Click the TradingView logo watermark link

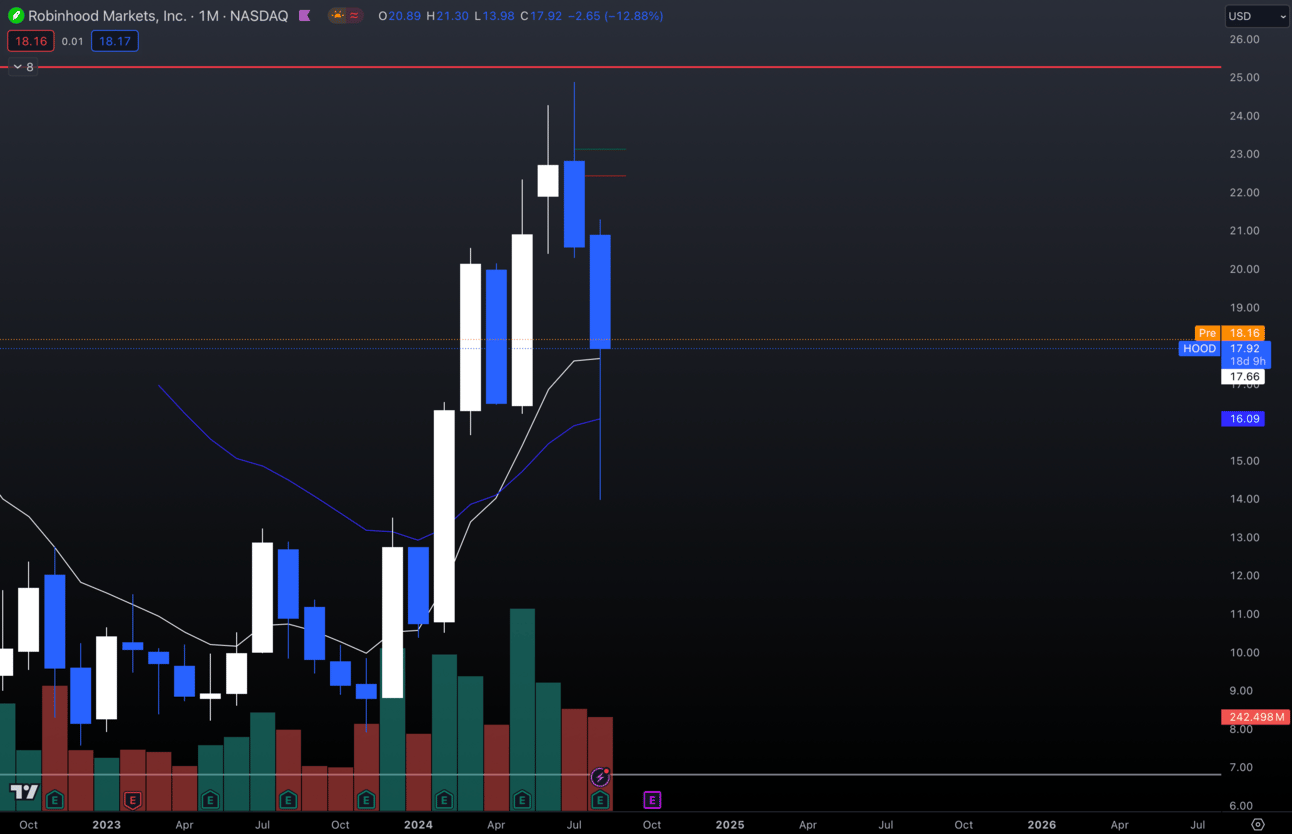tap(25, 793)
